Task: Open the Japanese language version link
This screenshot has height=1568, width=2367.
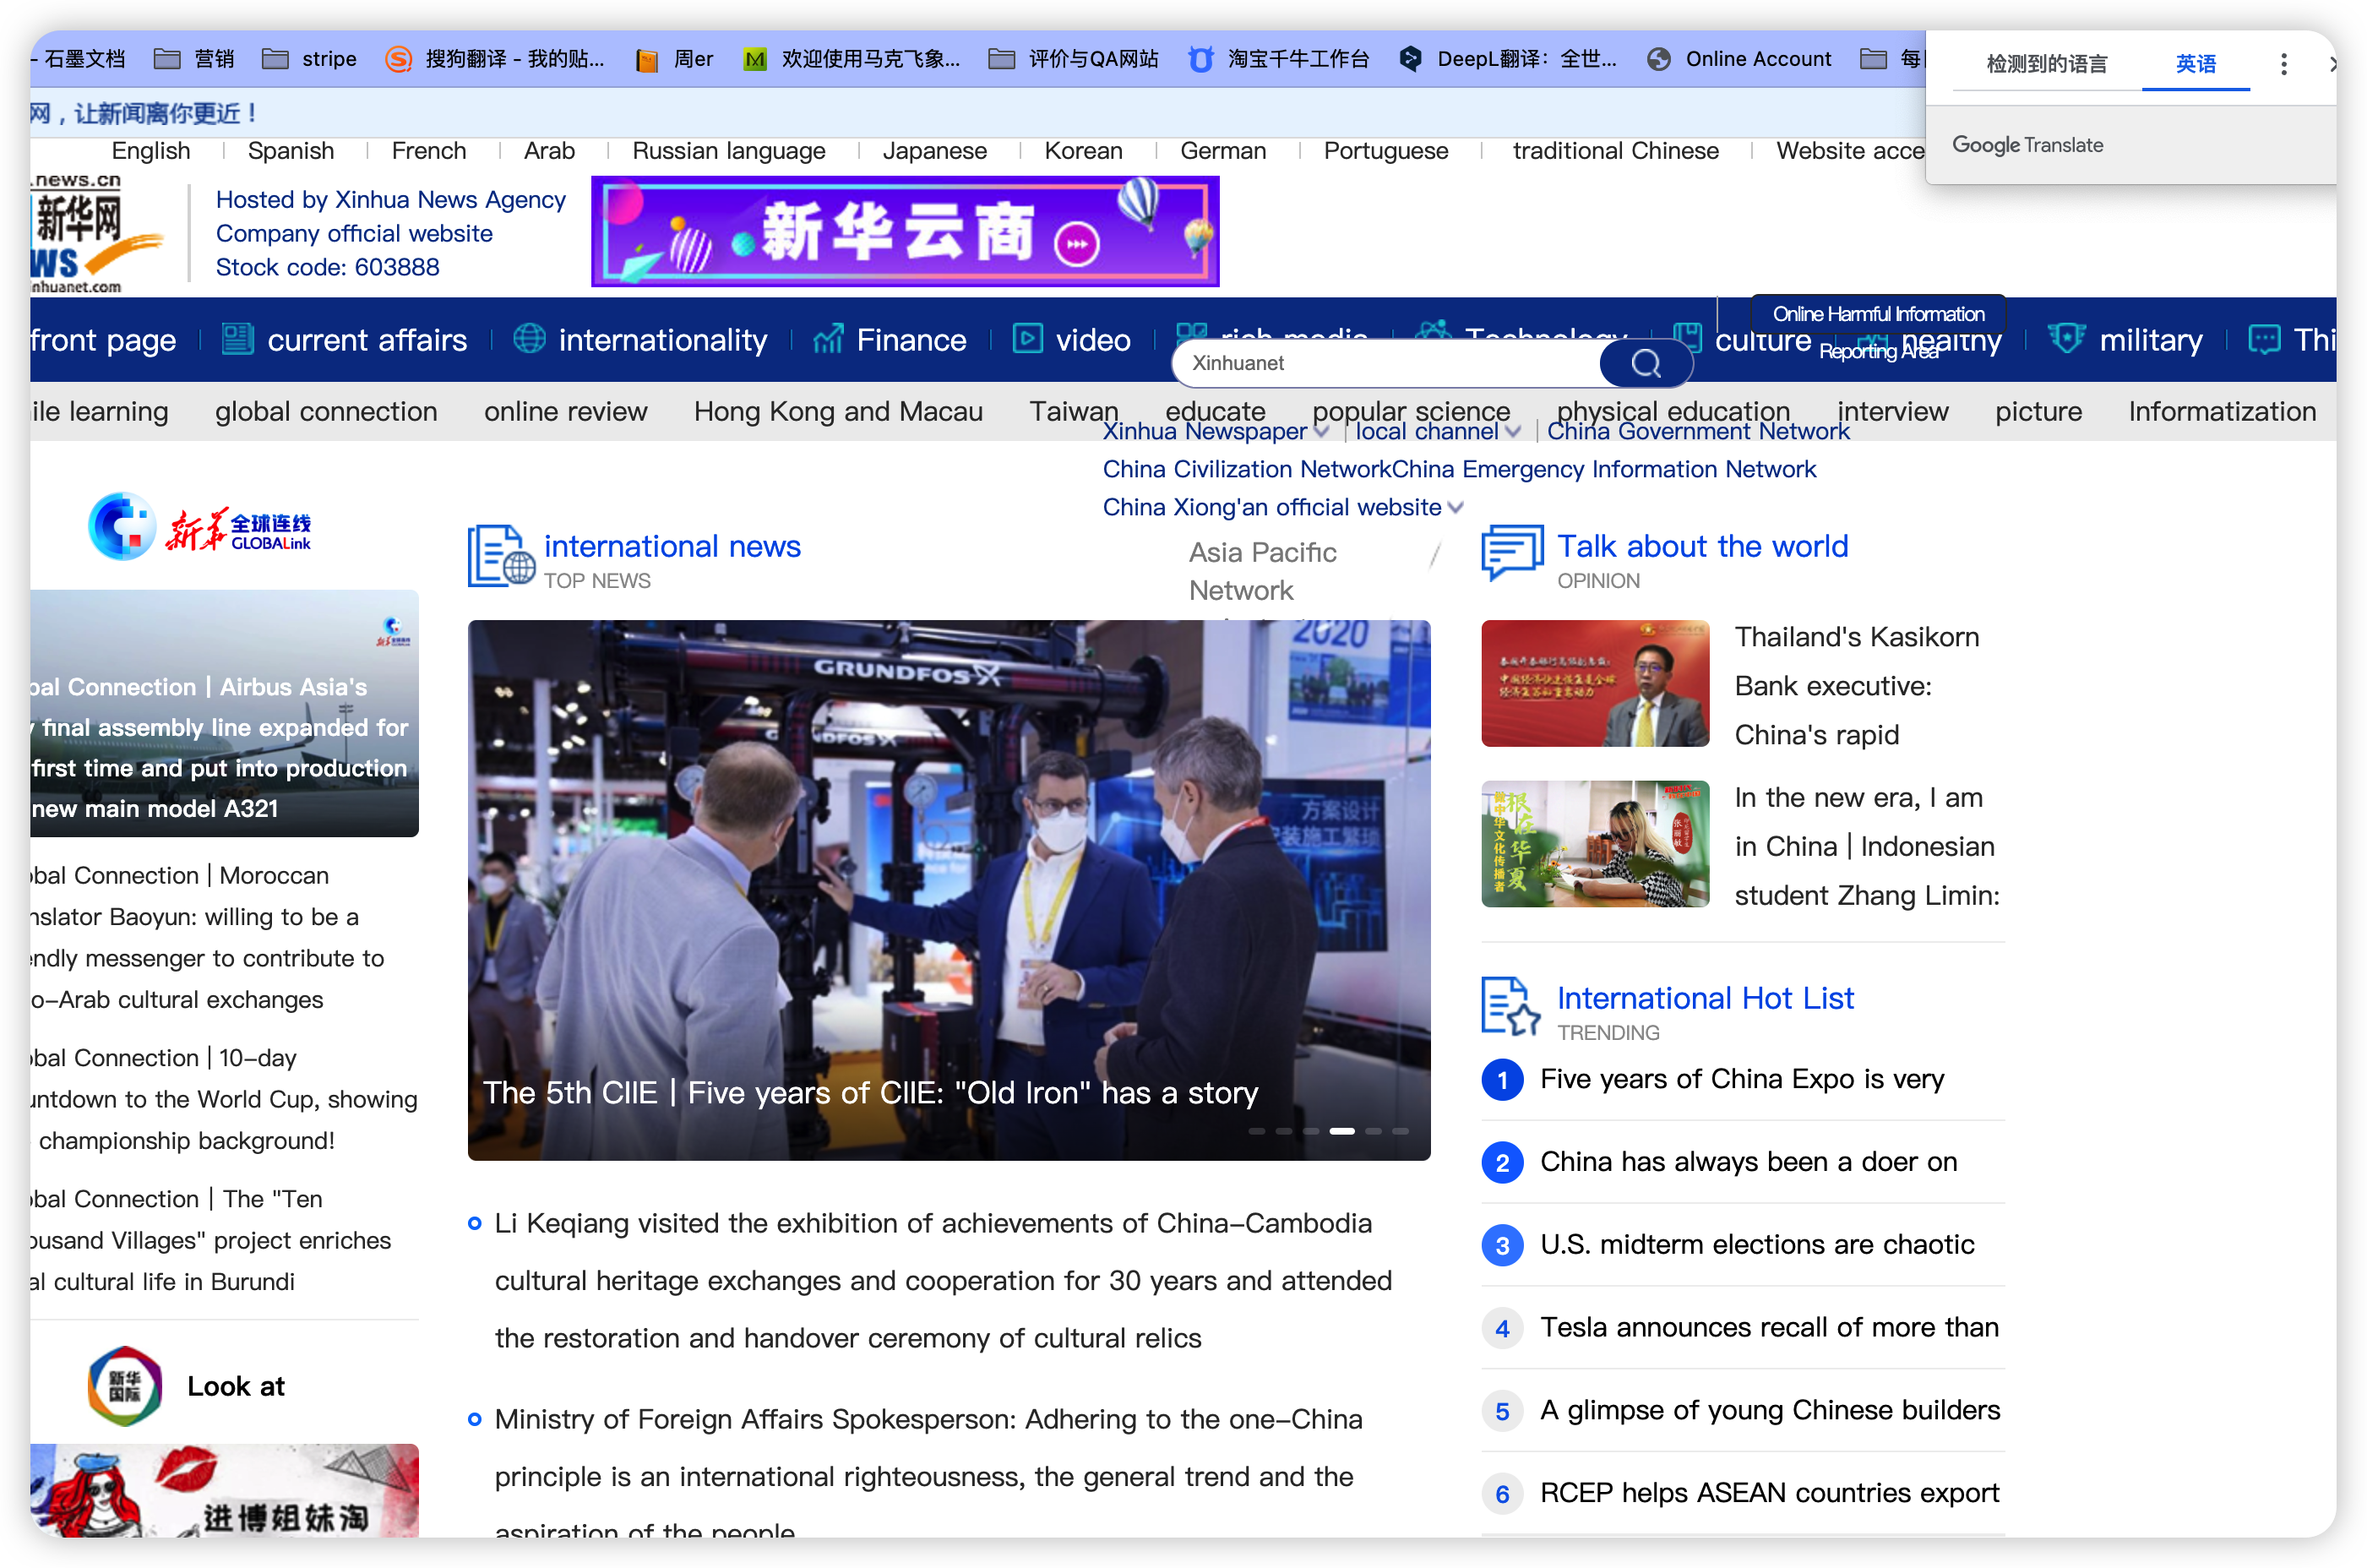Action: tap(934, 151)
